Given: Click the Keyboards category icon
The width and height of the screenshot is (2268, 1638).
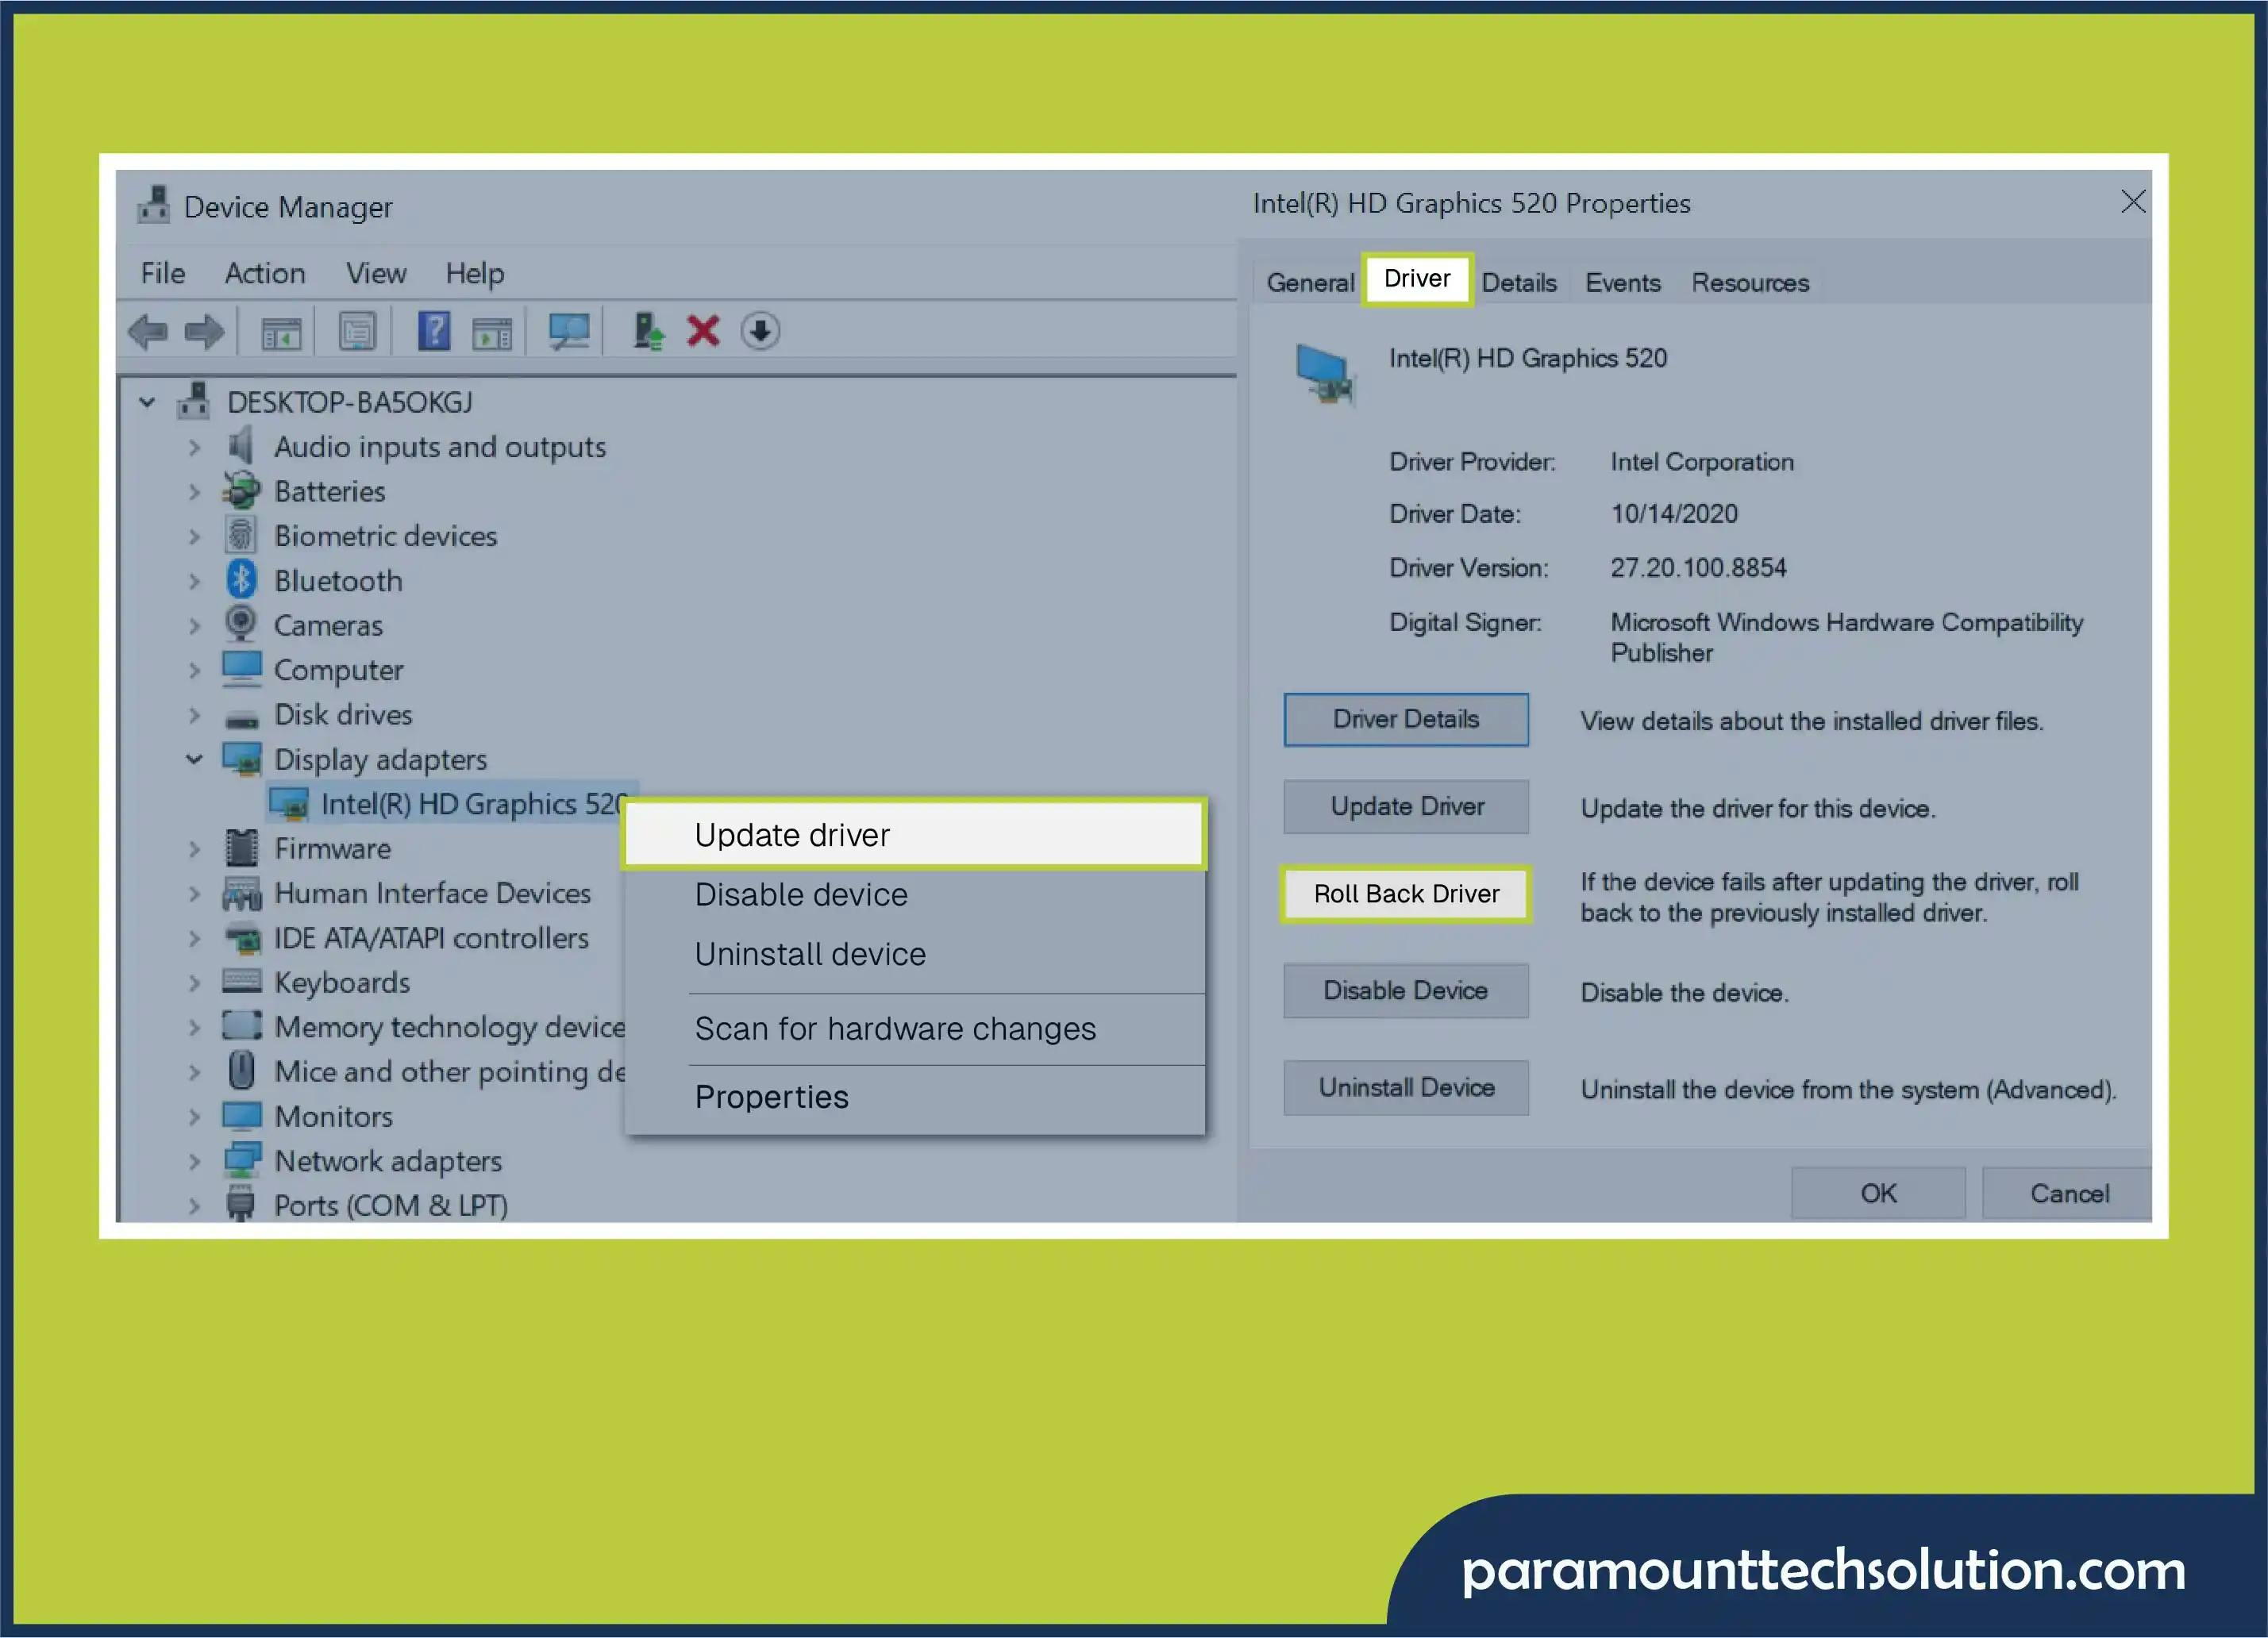Looking at the screenshot, I should click(241, 981).
